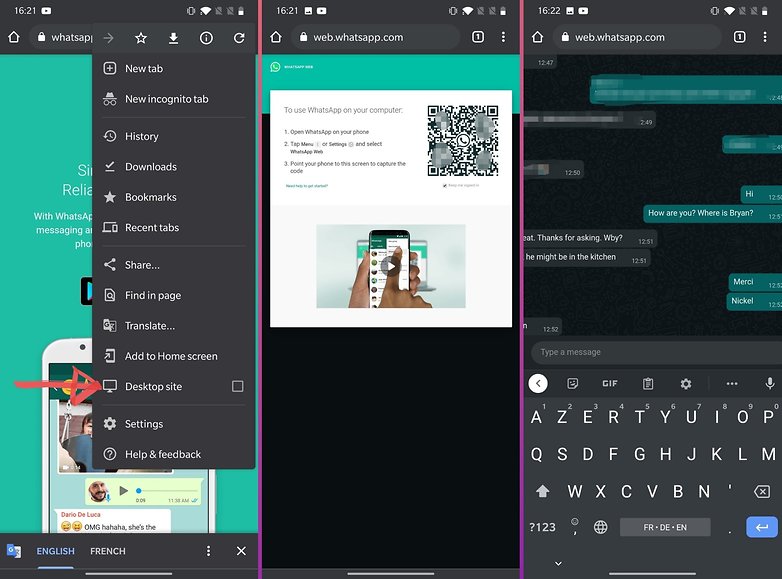Tap the blue enter key
This screenshot has height=579, width=782.
click(762, 527)
